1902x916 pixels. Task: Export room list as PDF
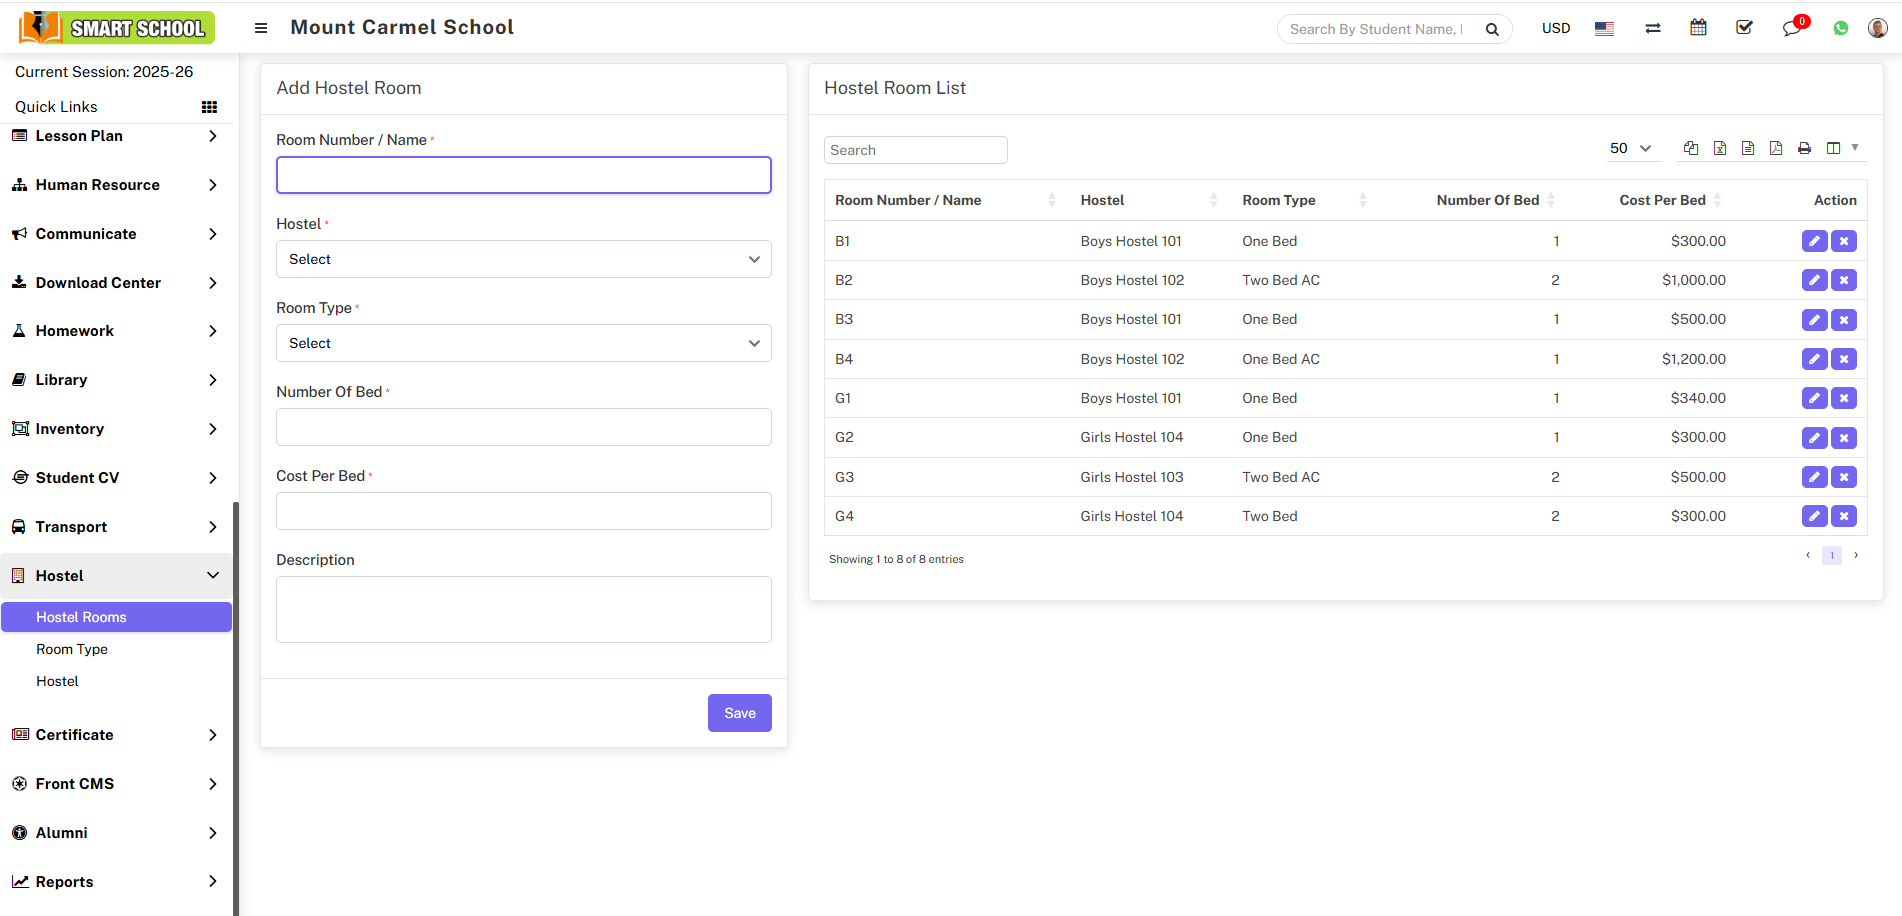pyautogui.click(x=1776, y=148)
